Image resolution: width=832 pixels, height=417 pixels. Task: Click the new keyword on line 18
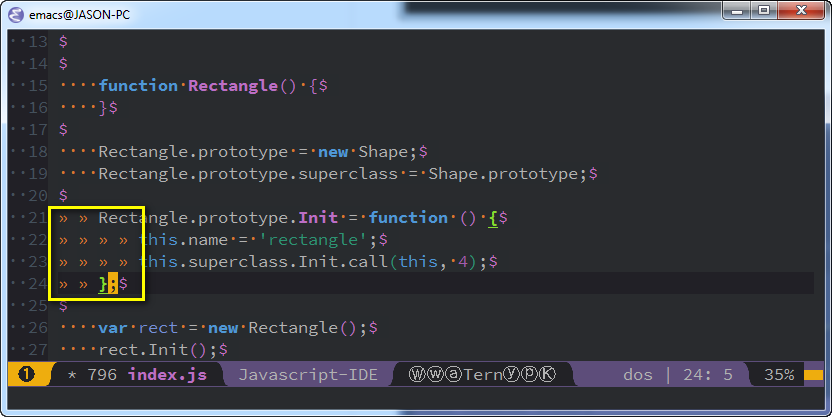click(x=333, y=152)
